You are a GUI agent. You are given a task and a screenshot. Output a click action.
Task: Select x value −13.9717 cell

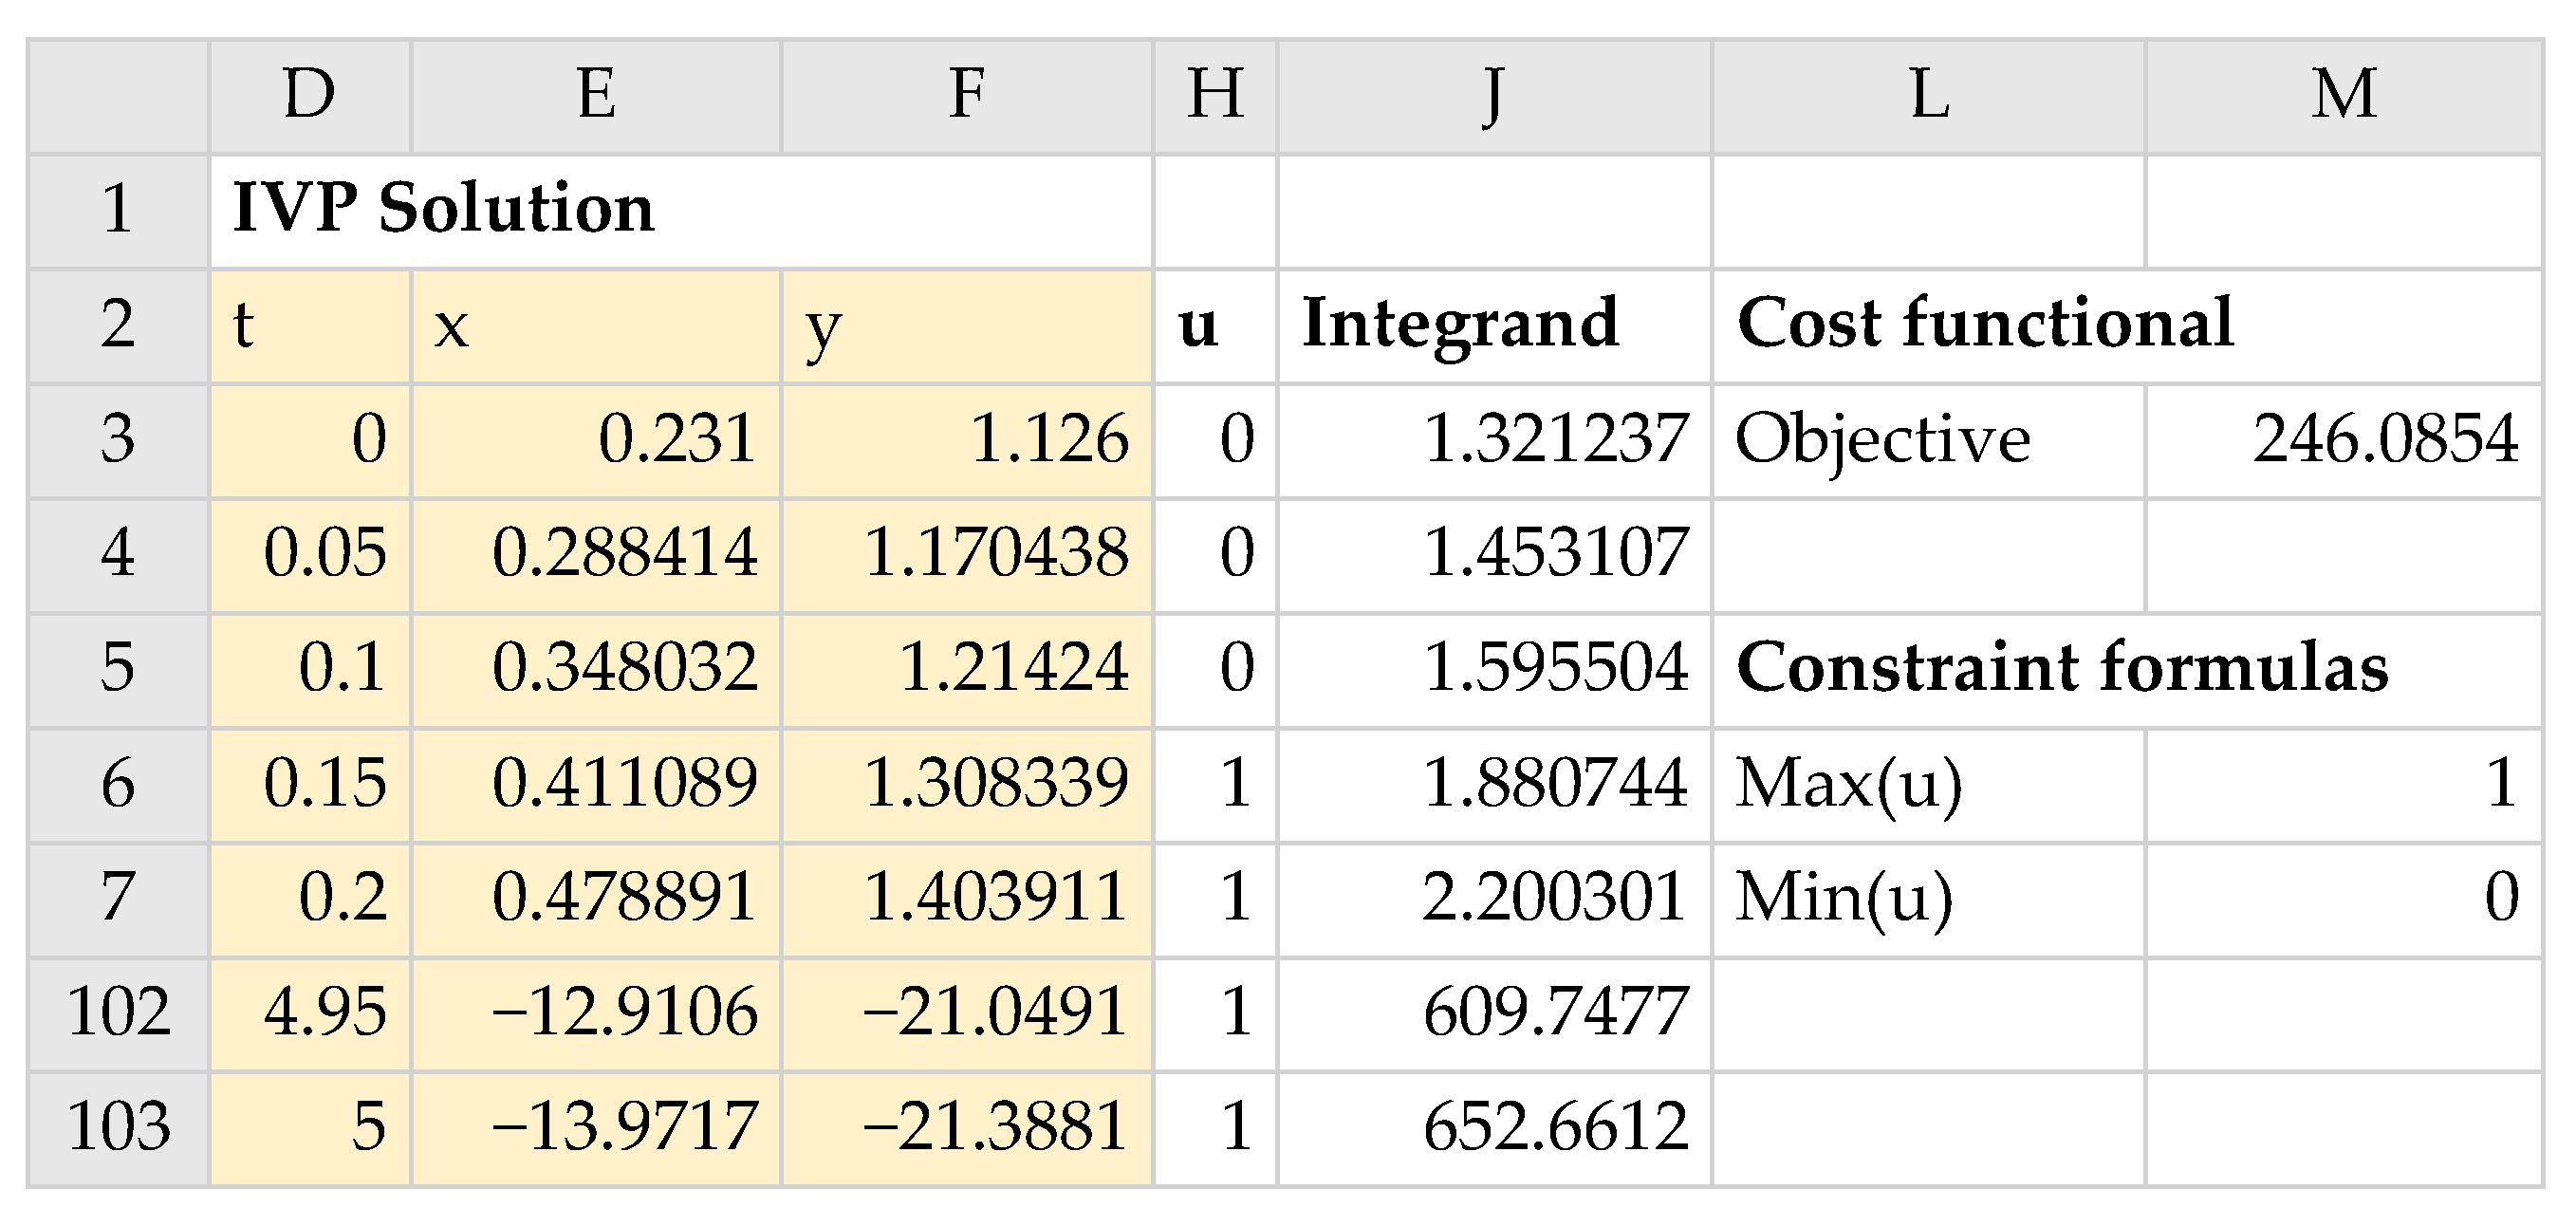coord(596,1127)
